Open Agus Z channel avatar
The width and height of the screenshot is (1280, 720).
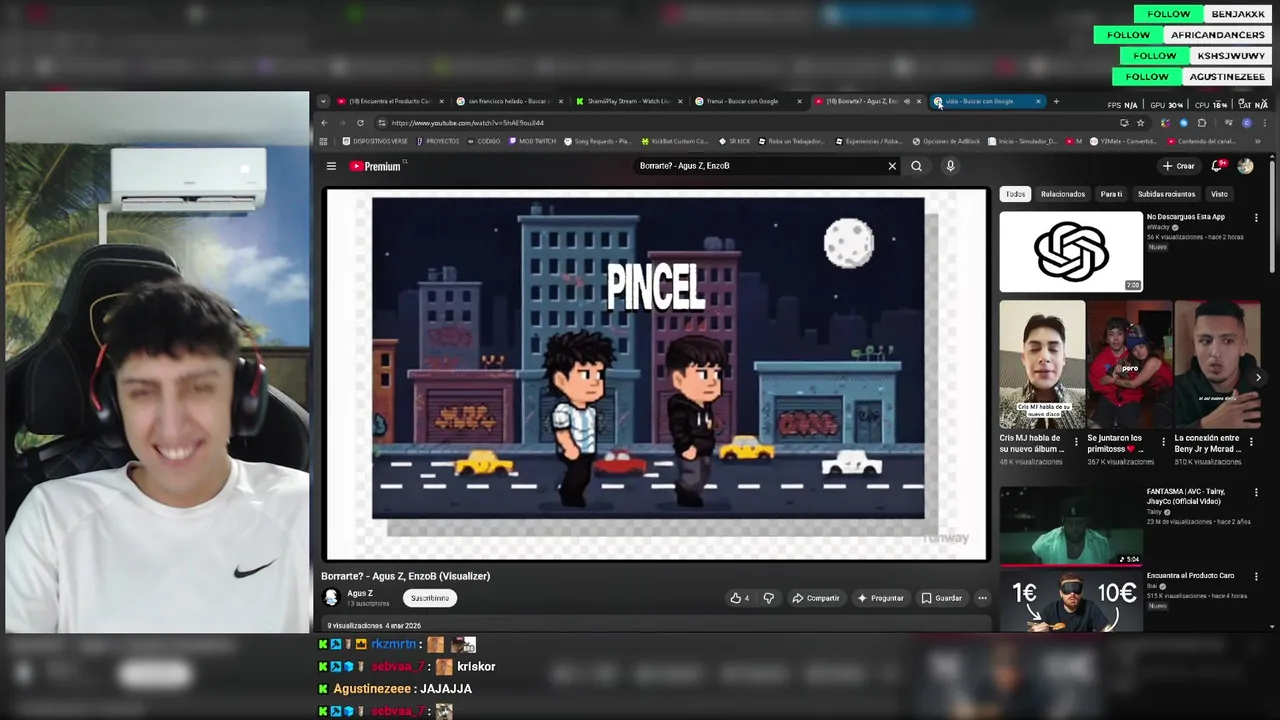[x=331, y=597]
